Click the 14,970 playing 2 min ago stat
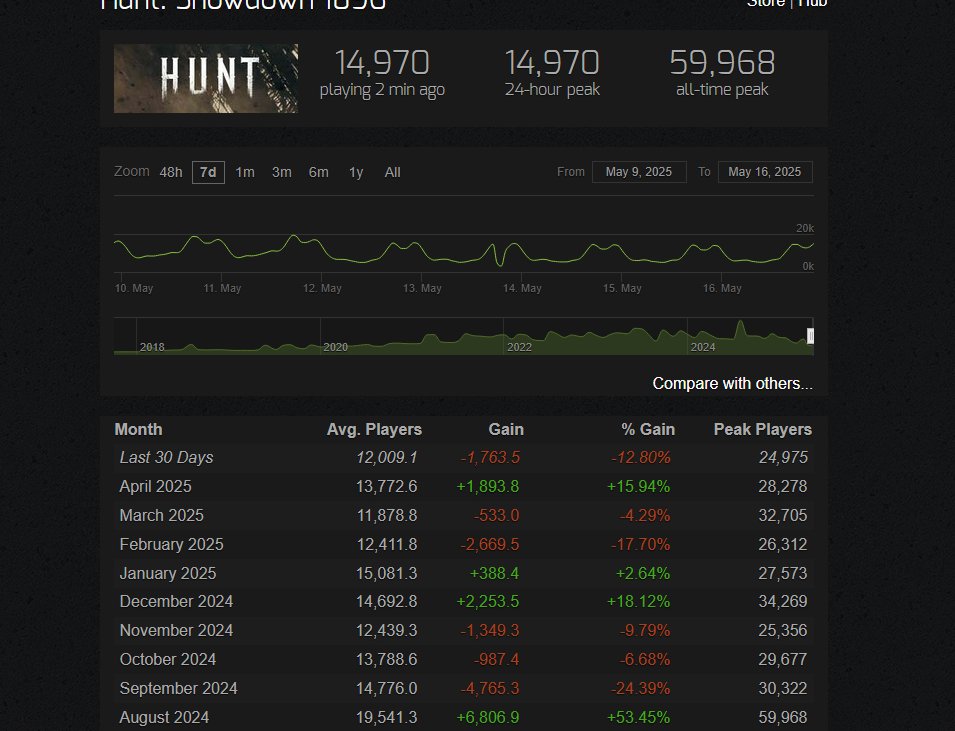The image size is (955, 731). point(382,73)
